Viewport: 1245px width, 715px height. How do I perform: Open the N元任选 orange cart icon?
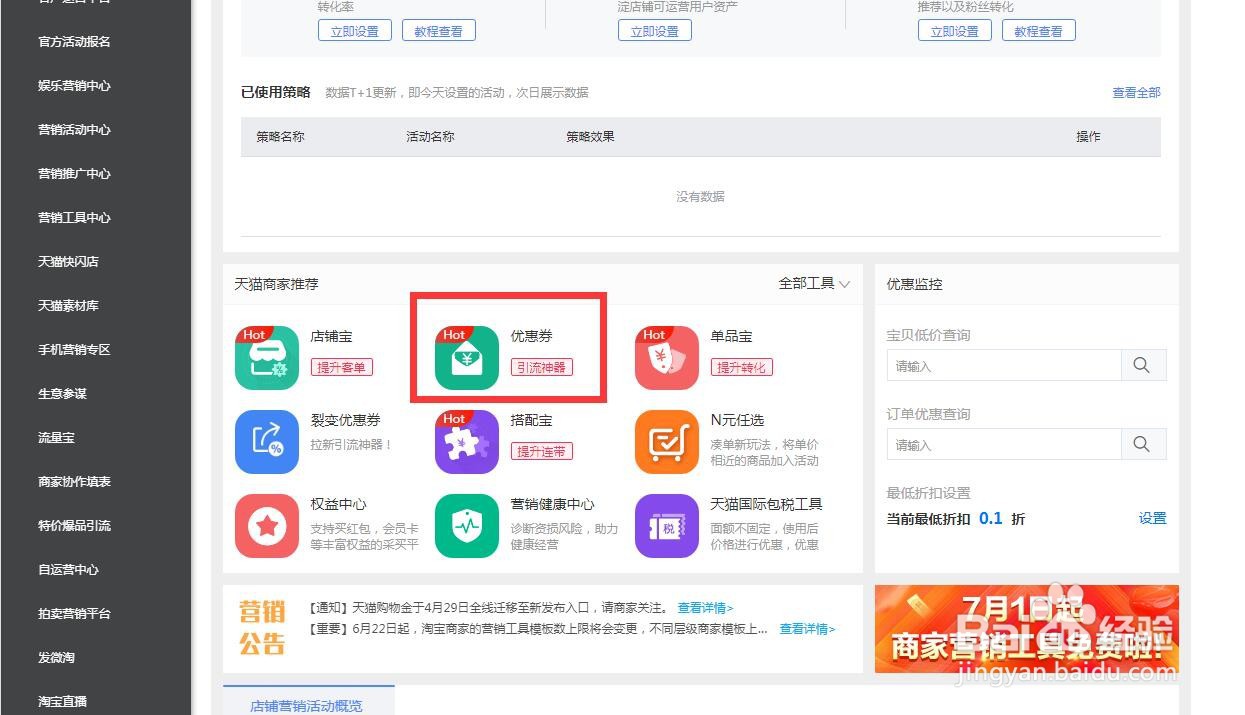pos(667,442)
